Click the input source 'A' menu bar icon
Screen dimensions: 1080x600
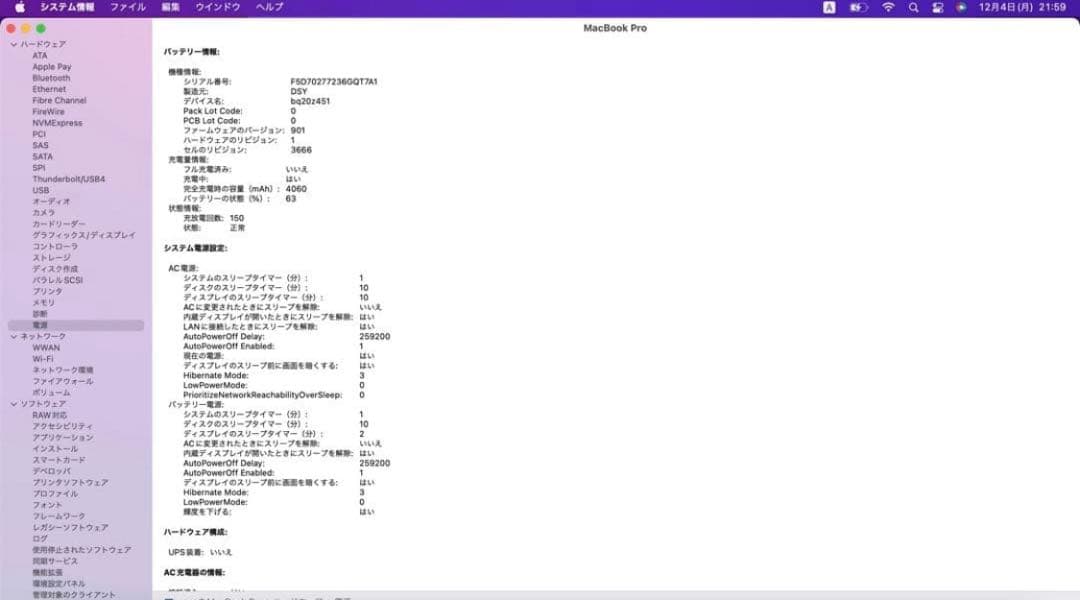click(829, 7)
